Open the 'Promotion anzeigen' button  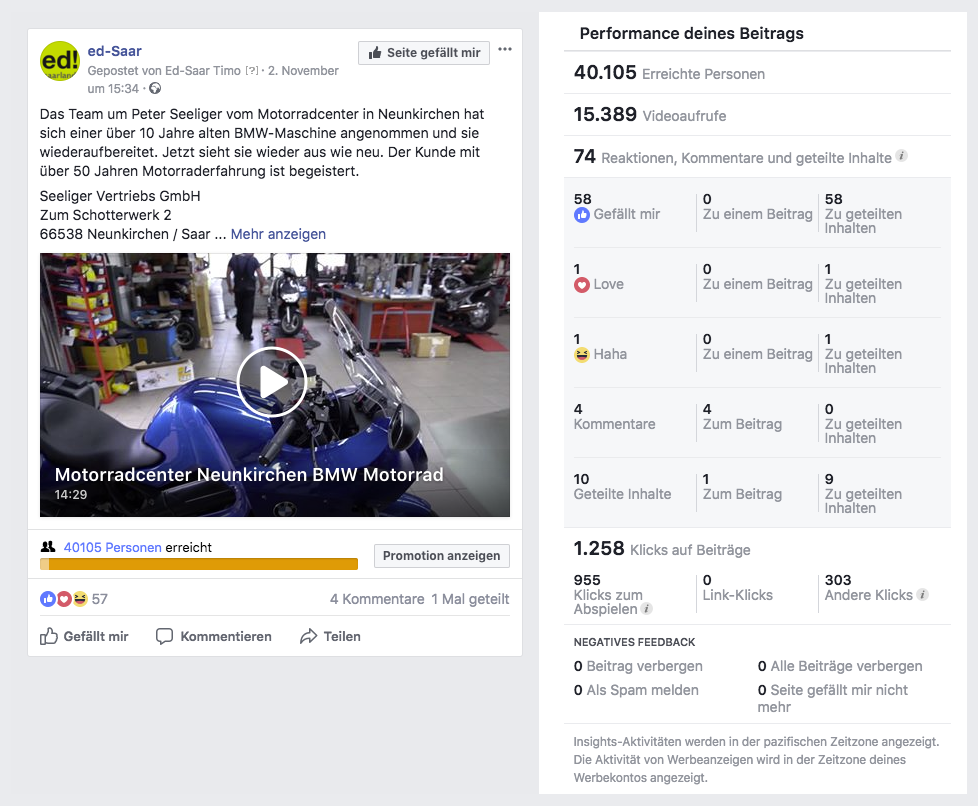442,556
